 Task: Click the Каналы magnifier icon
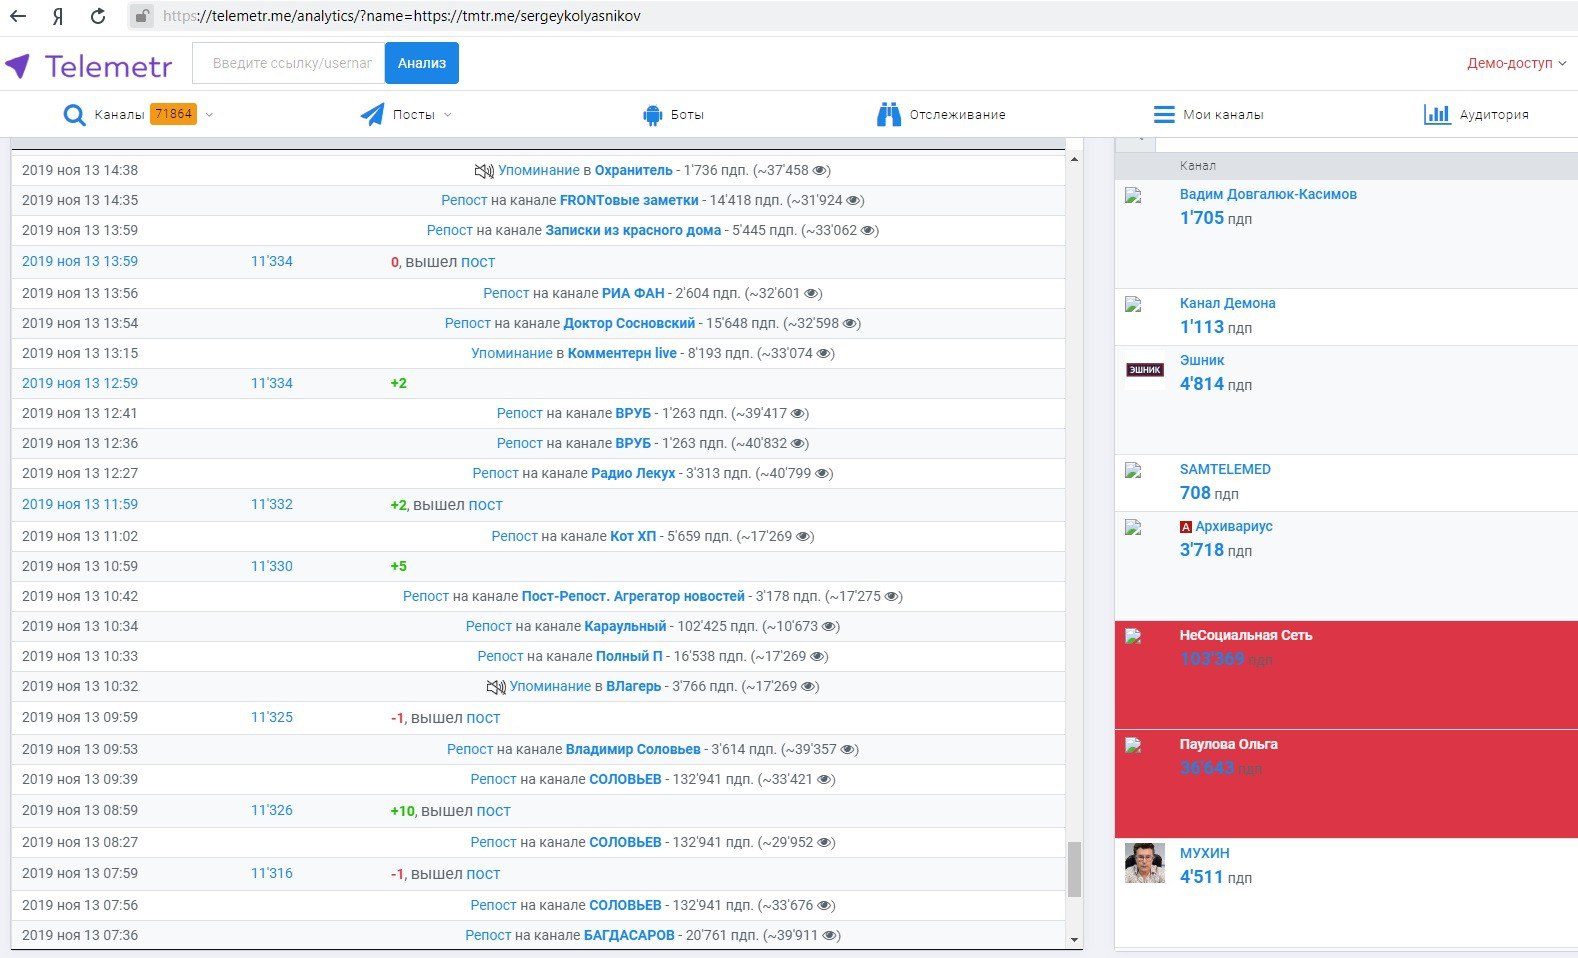pyautogui.click(x=74, y=115)
